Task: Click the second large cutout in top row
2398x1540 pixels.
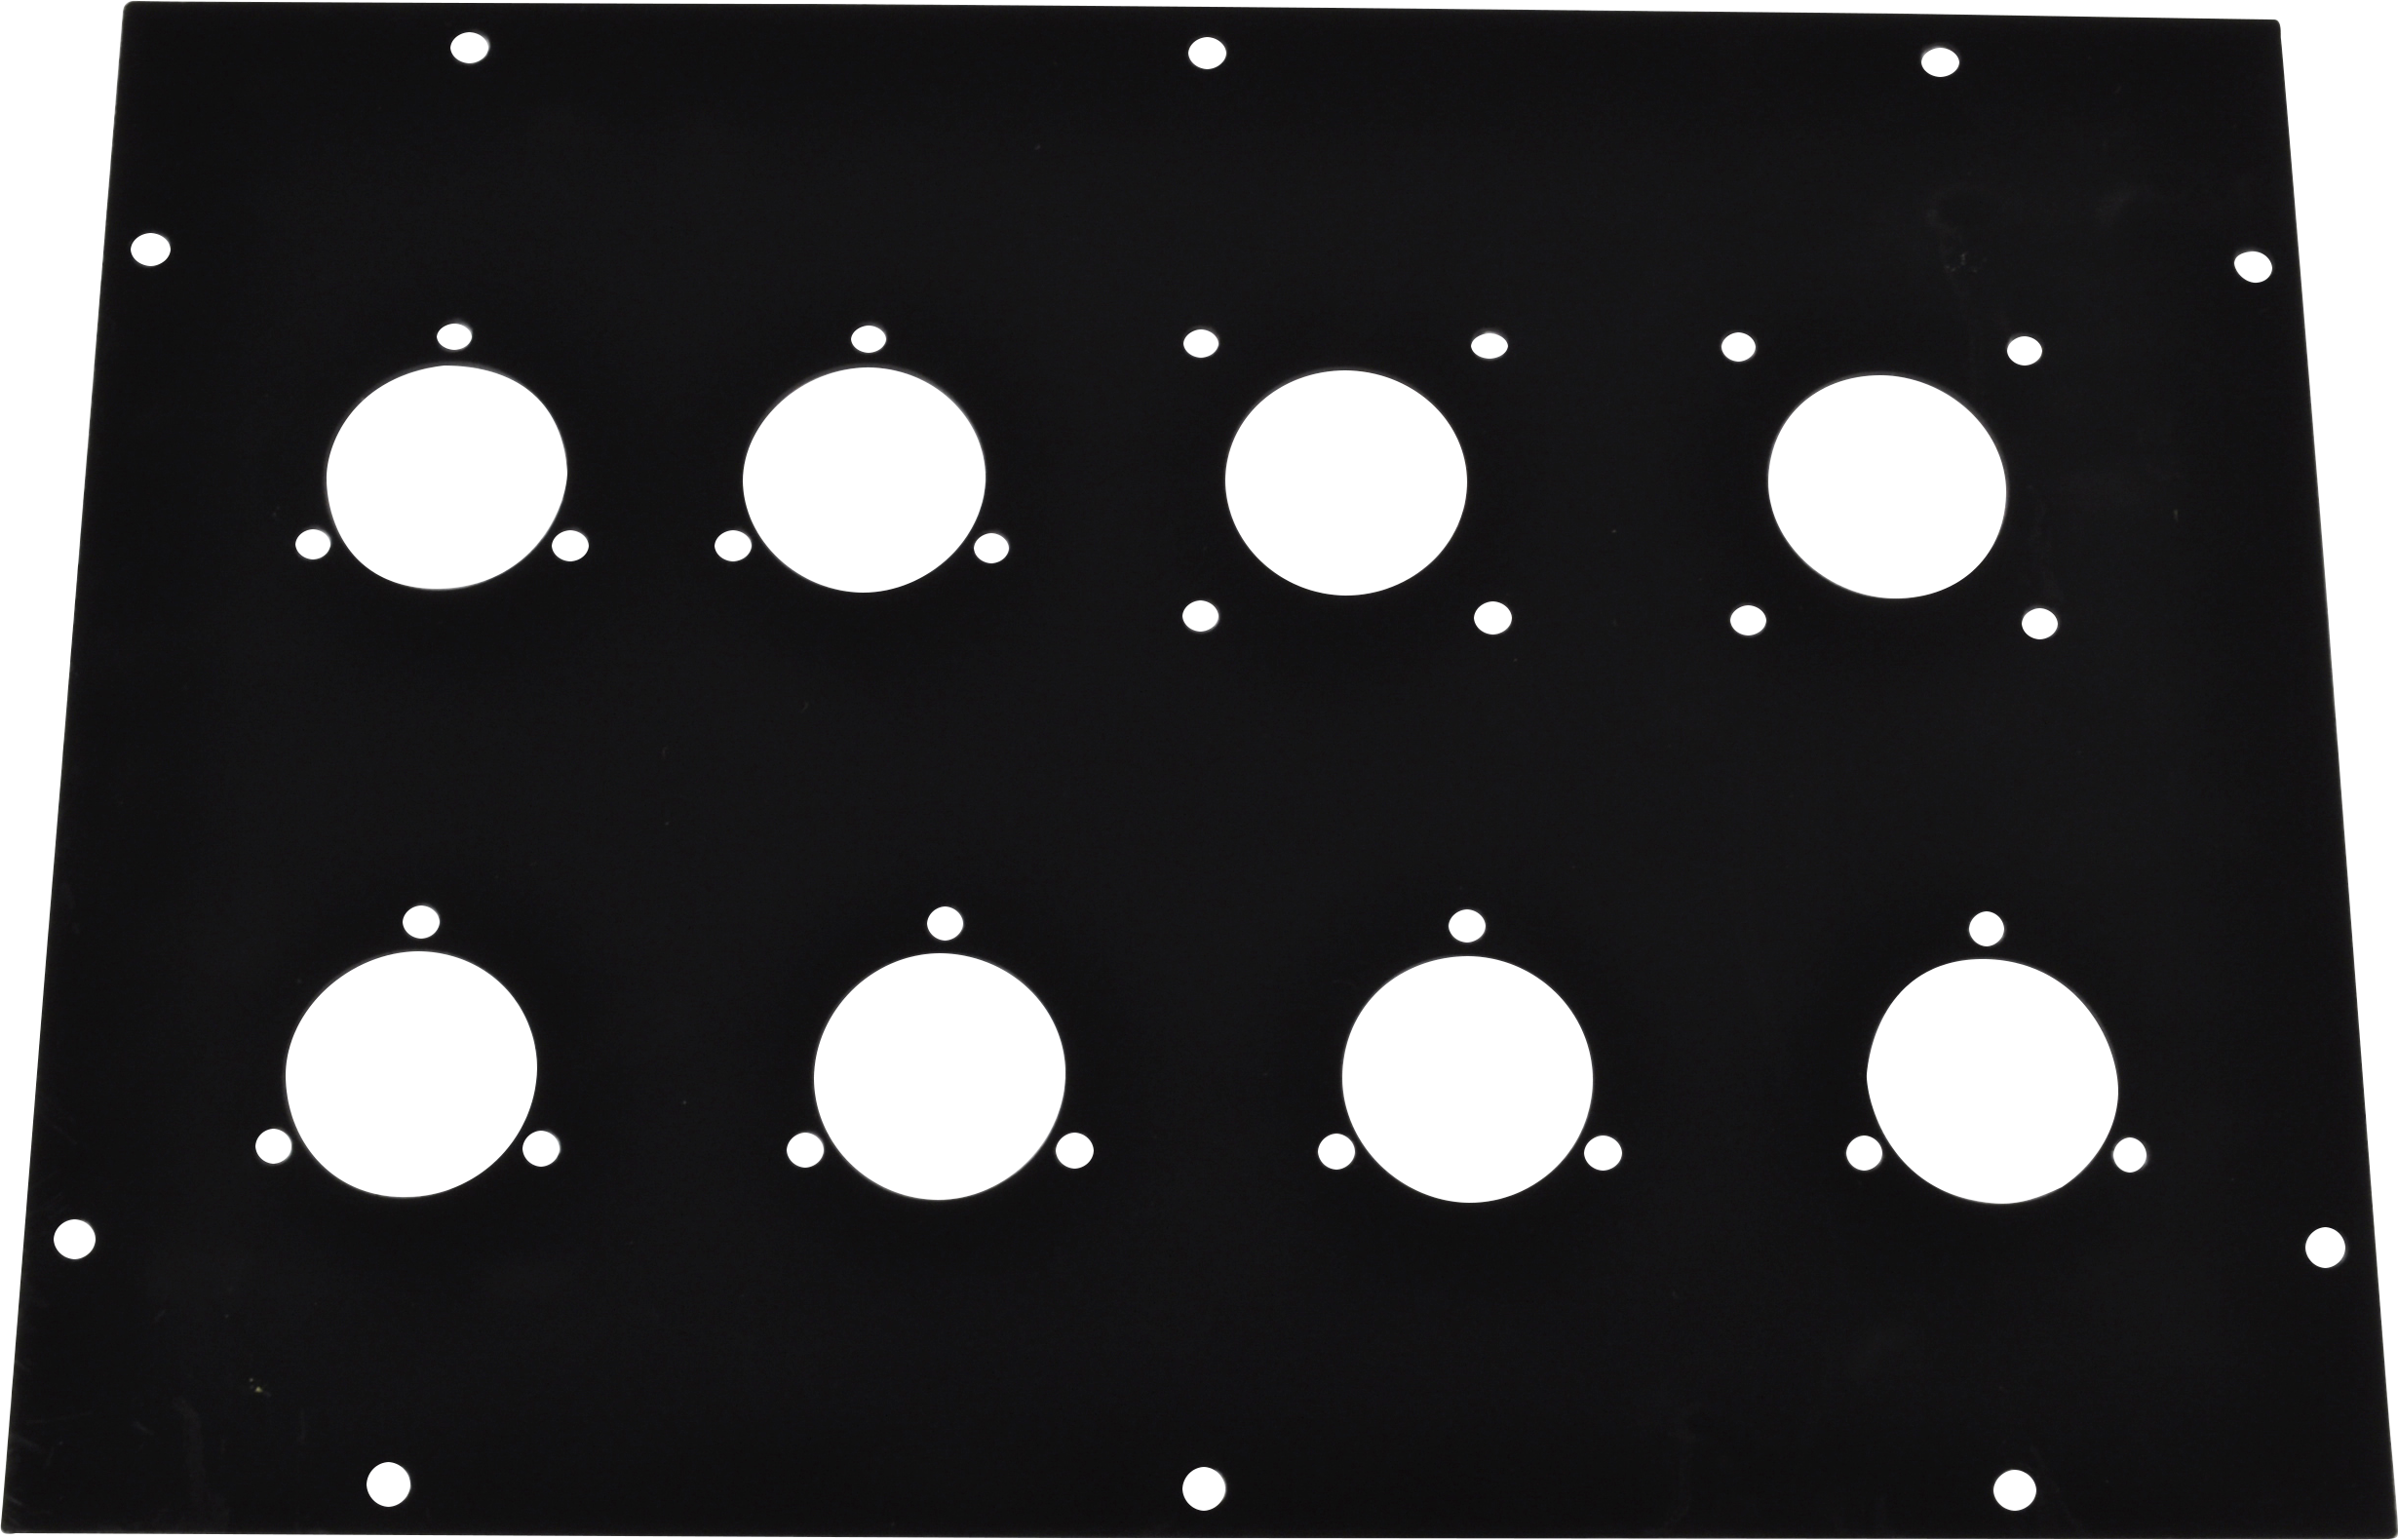Action: (x=865, y=479)
